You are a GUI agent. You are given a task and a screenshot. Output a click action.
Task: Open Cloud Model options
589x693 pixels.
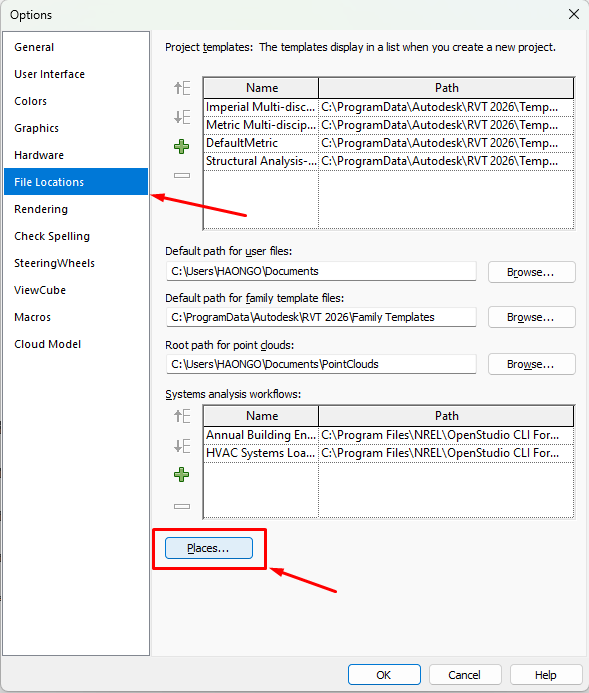pos(76,343)
